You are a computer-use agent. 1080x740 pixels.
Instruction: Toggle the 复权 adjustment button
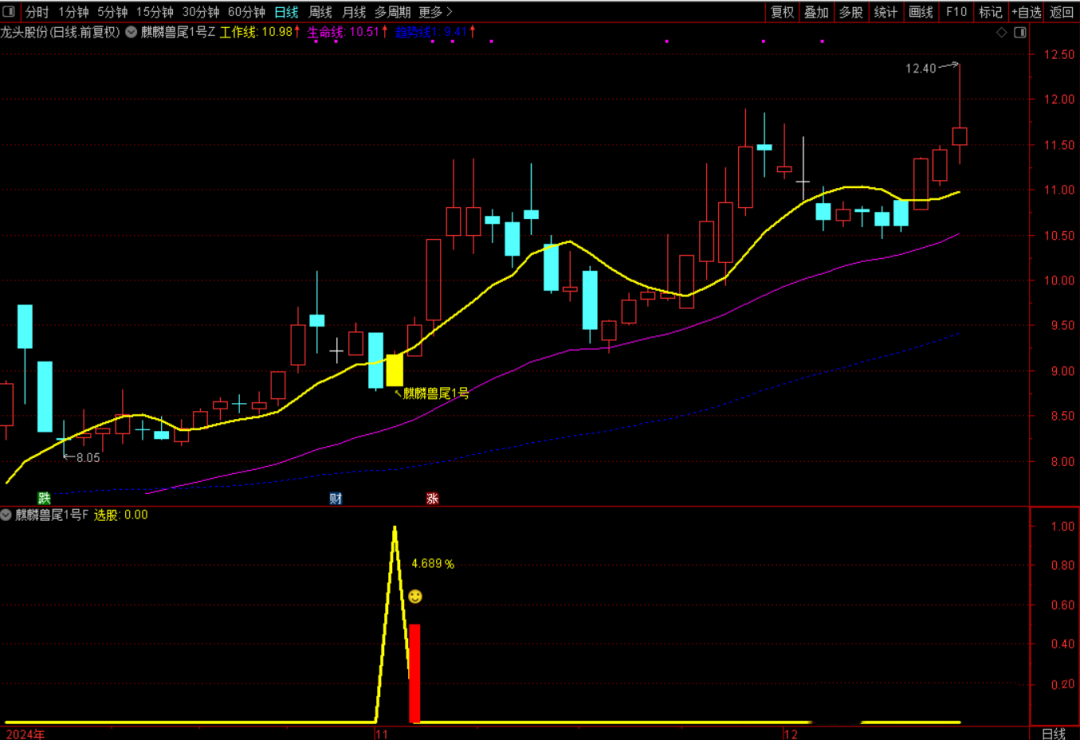pyautogui.click(x=782, y=12)
